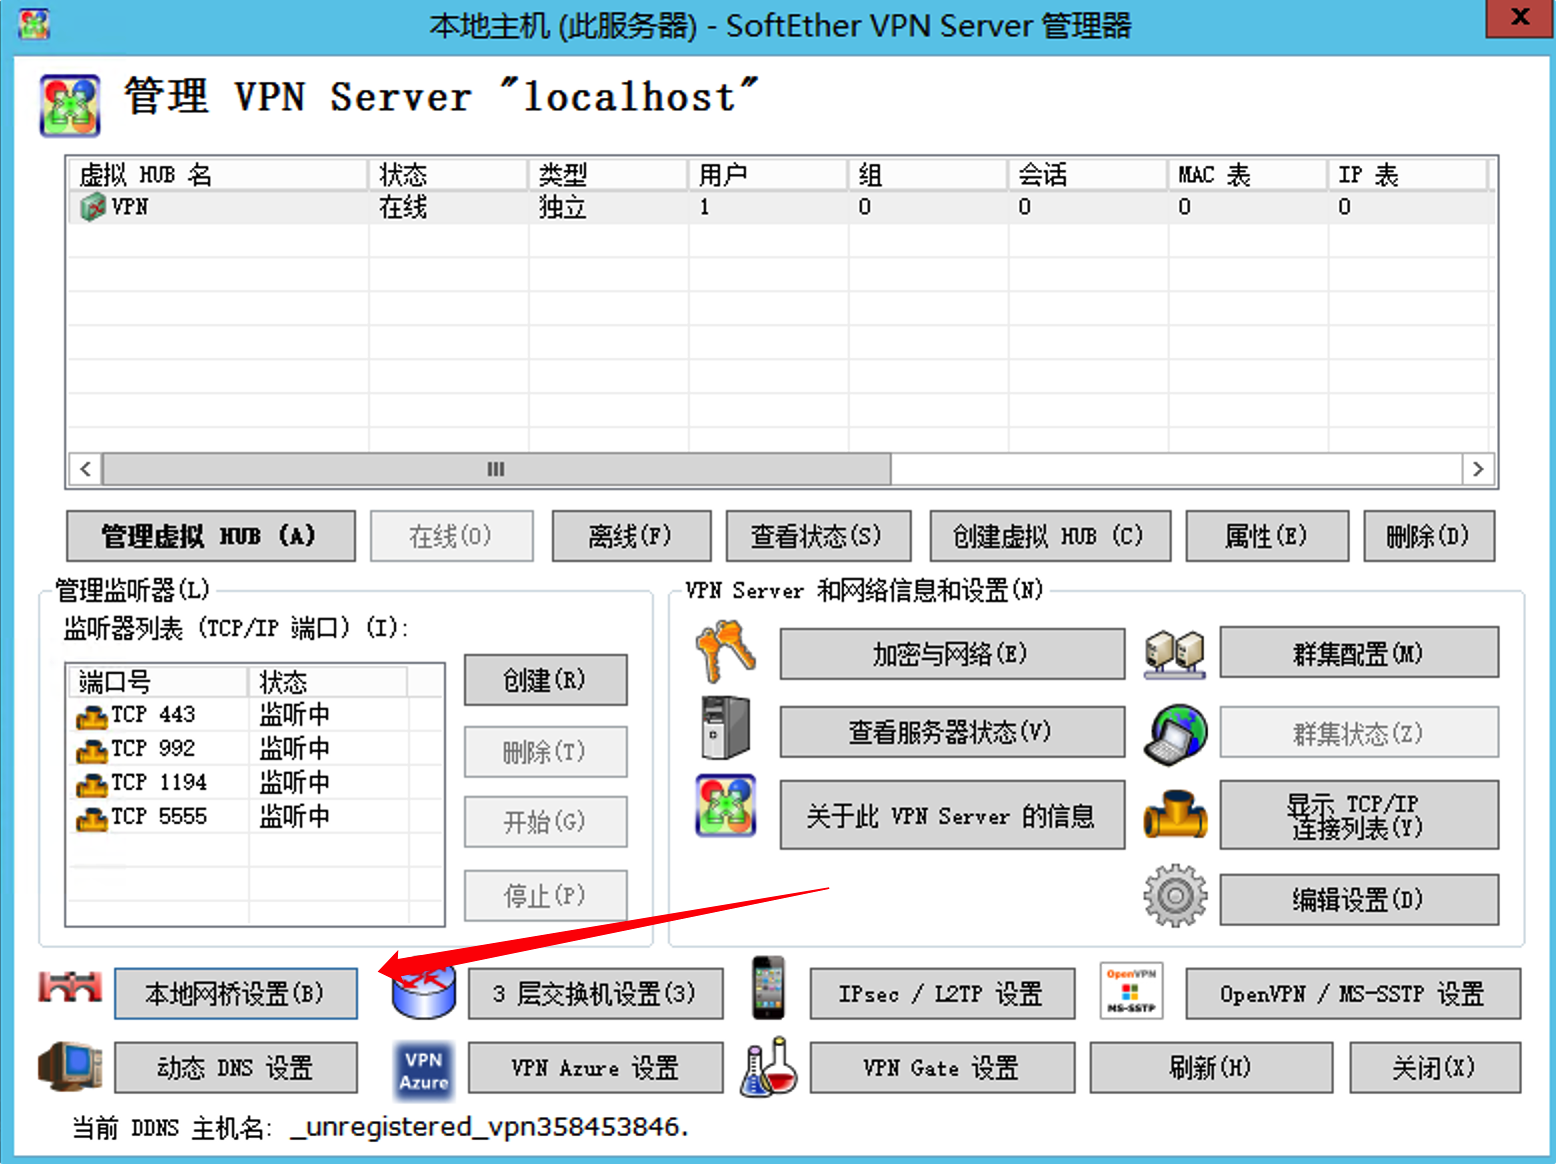Open VPN Gate 设置
This screenshot has height=1164, width=1556.
(x=942, y=1067)
